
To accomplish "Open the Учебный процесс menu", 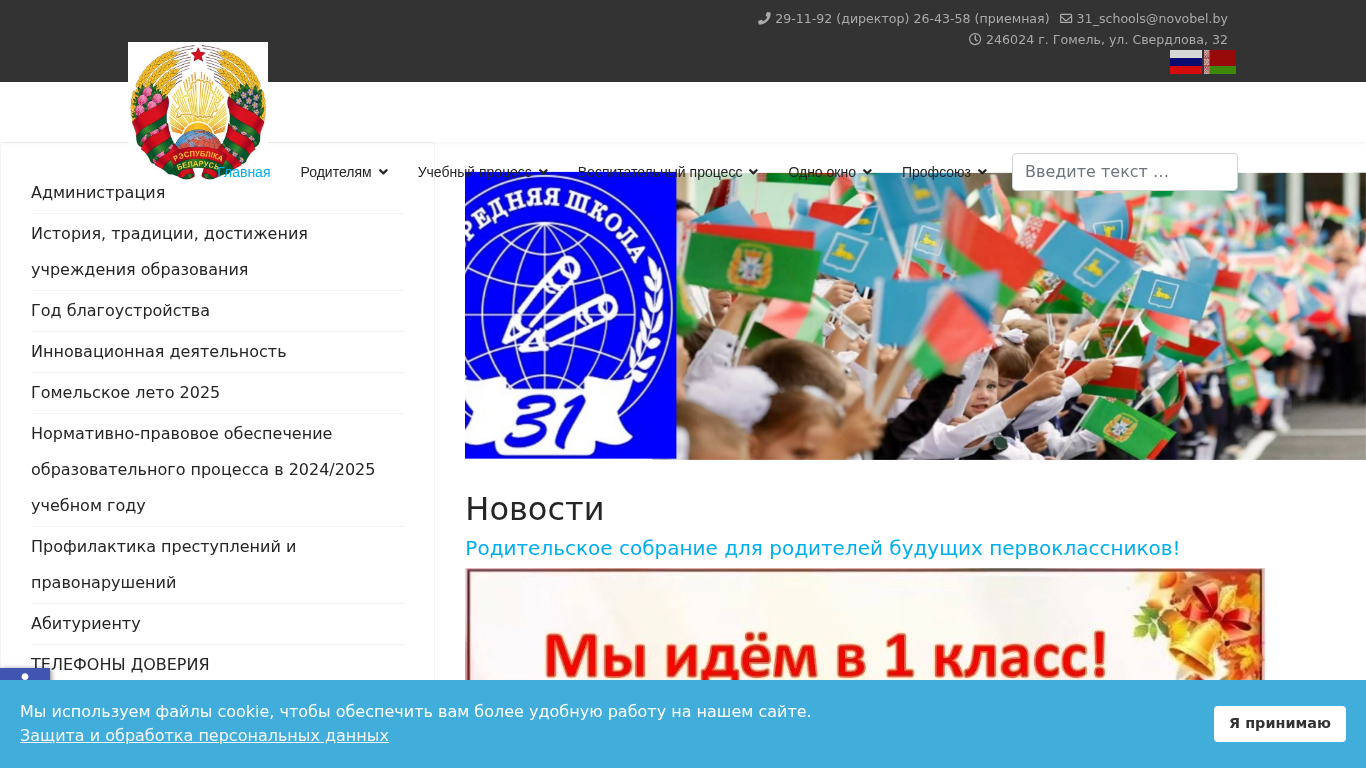I will 483,172.
